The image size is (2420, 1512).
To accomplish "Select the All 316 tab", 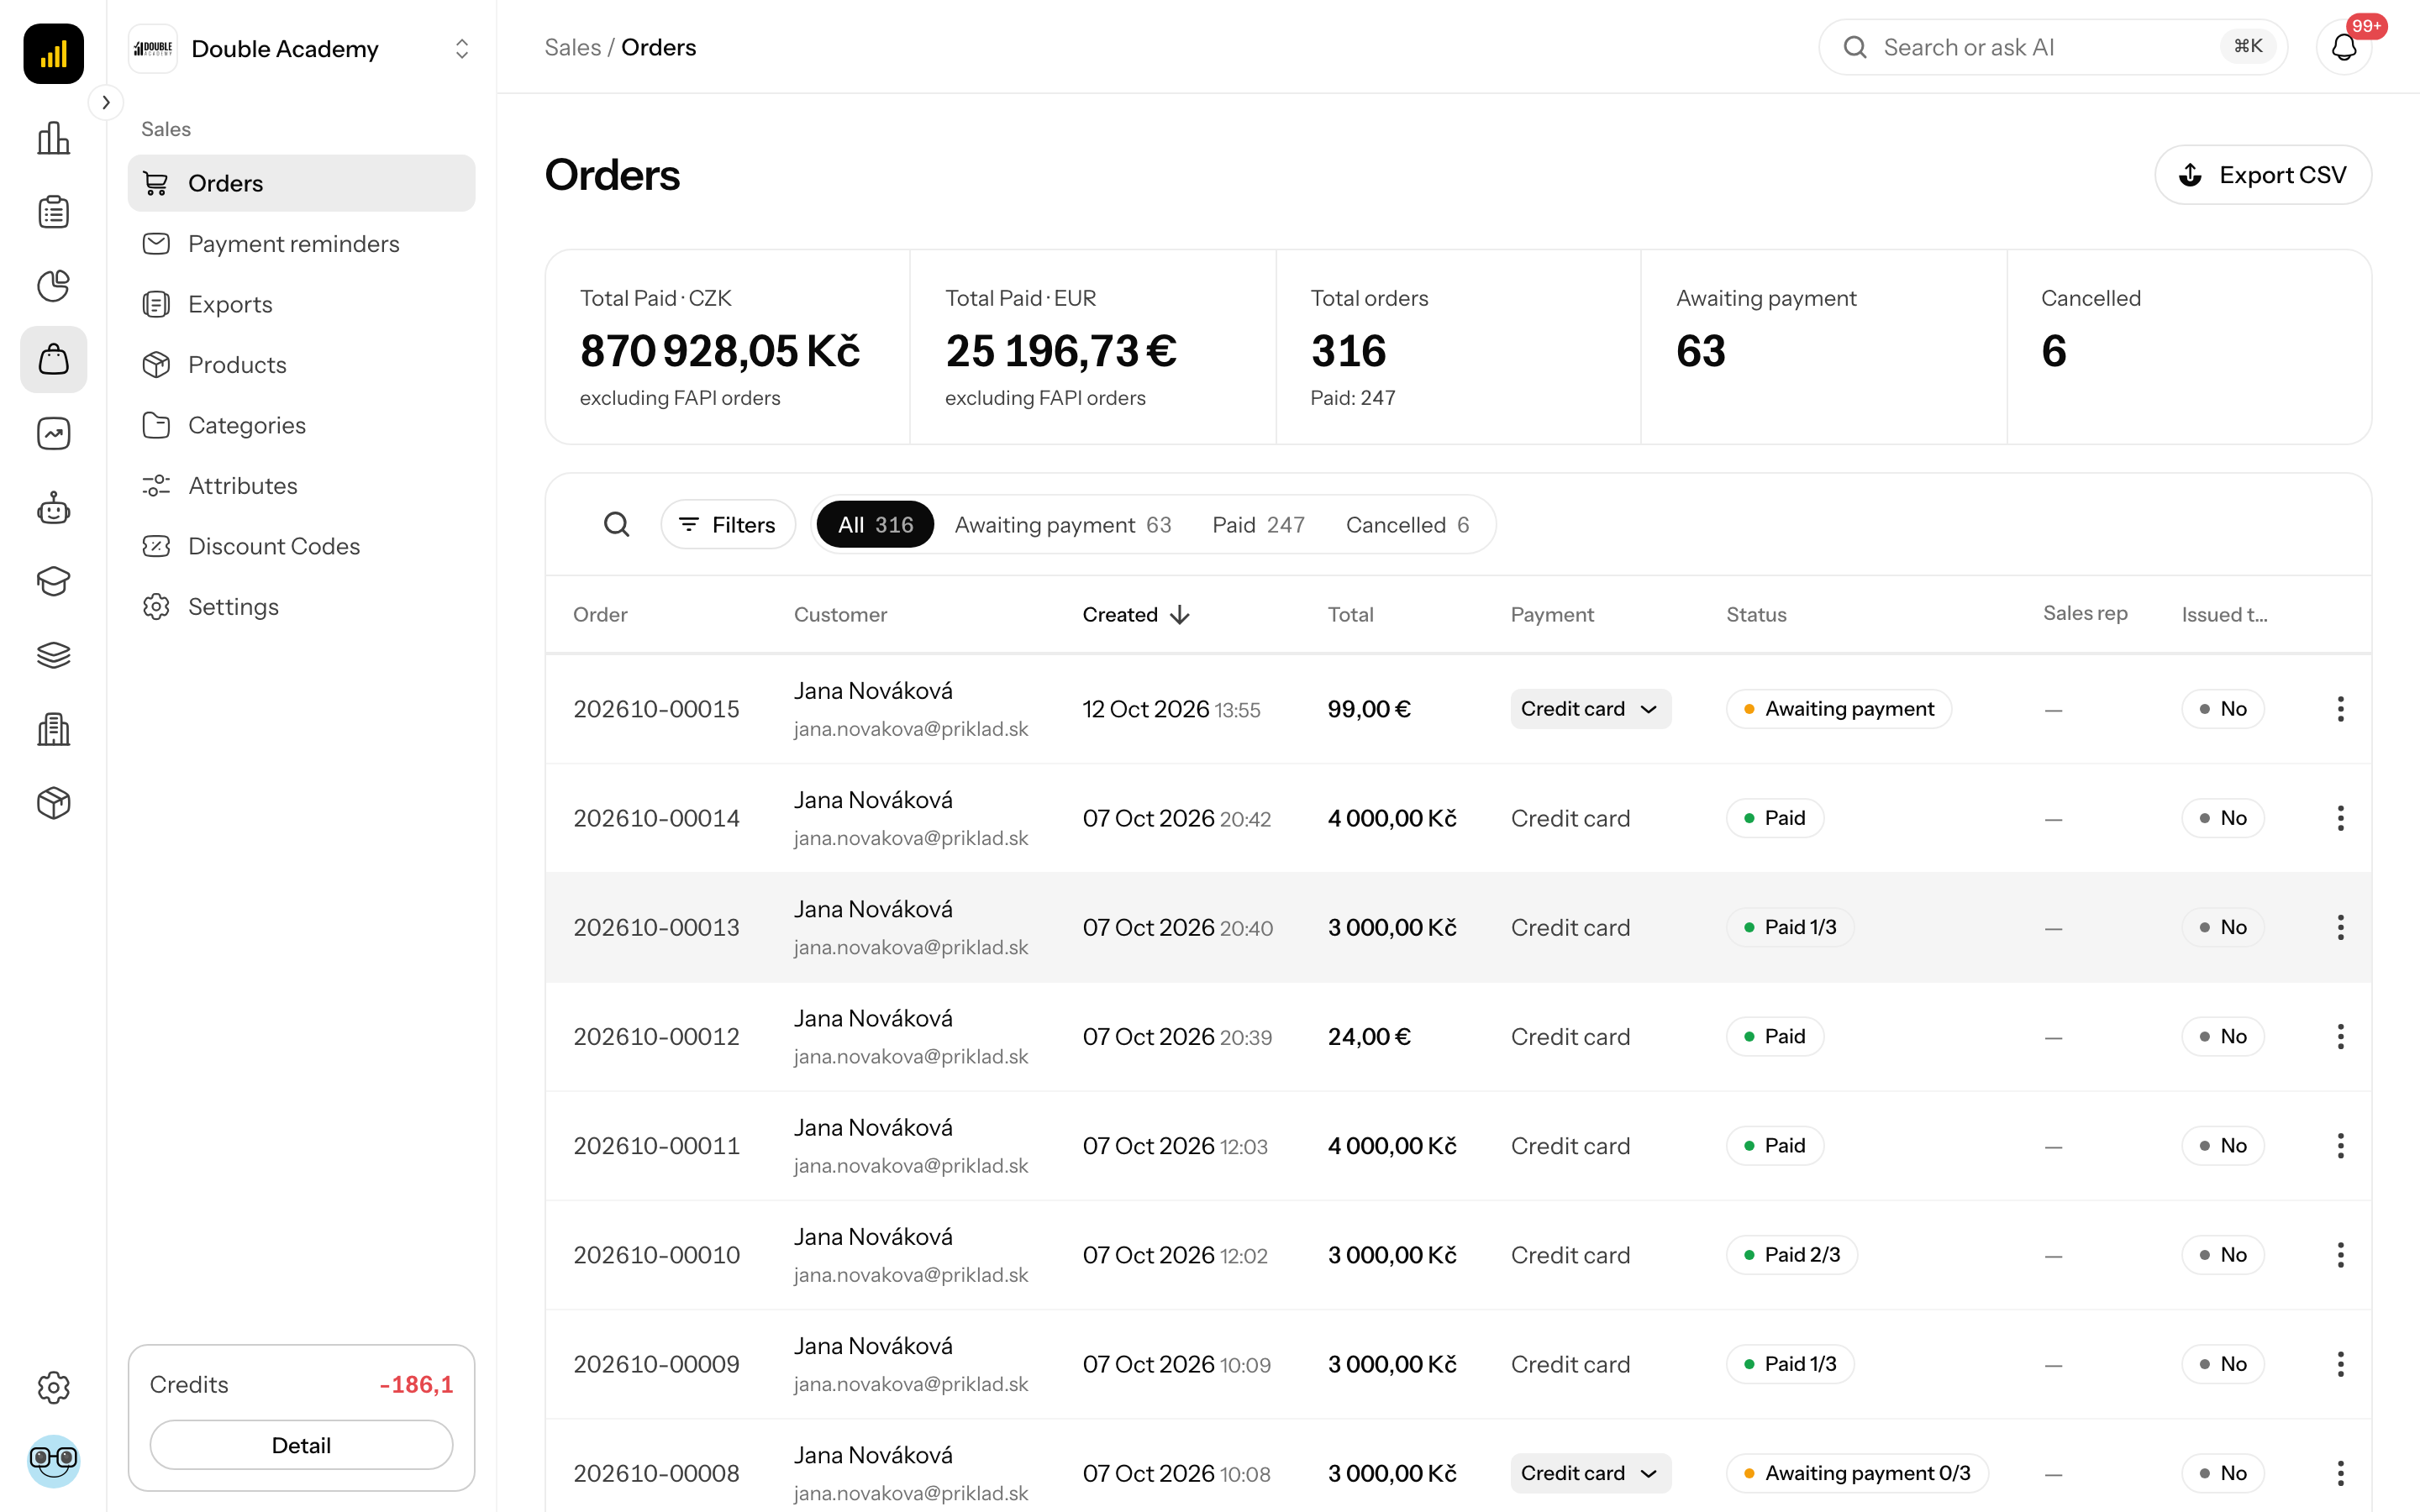I will [x=875, y=524].
